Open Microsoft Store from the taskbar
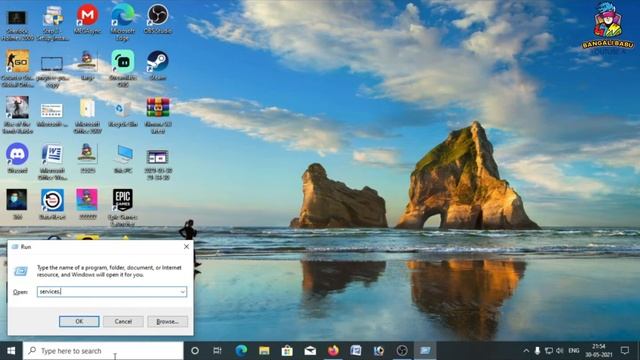The height and width of the screenshot is (360, 640). point(287,351)
